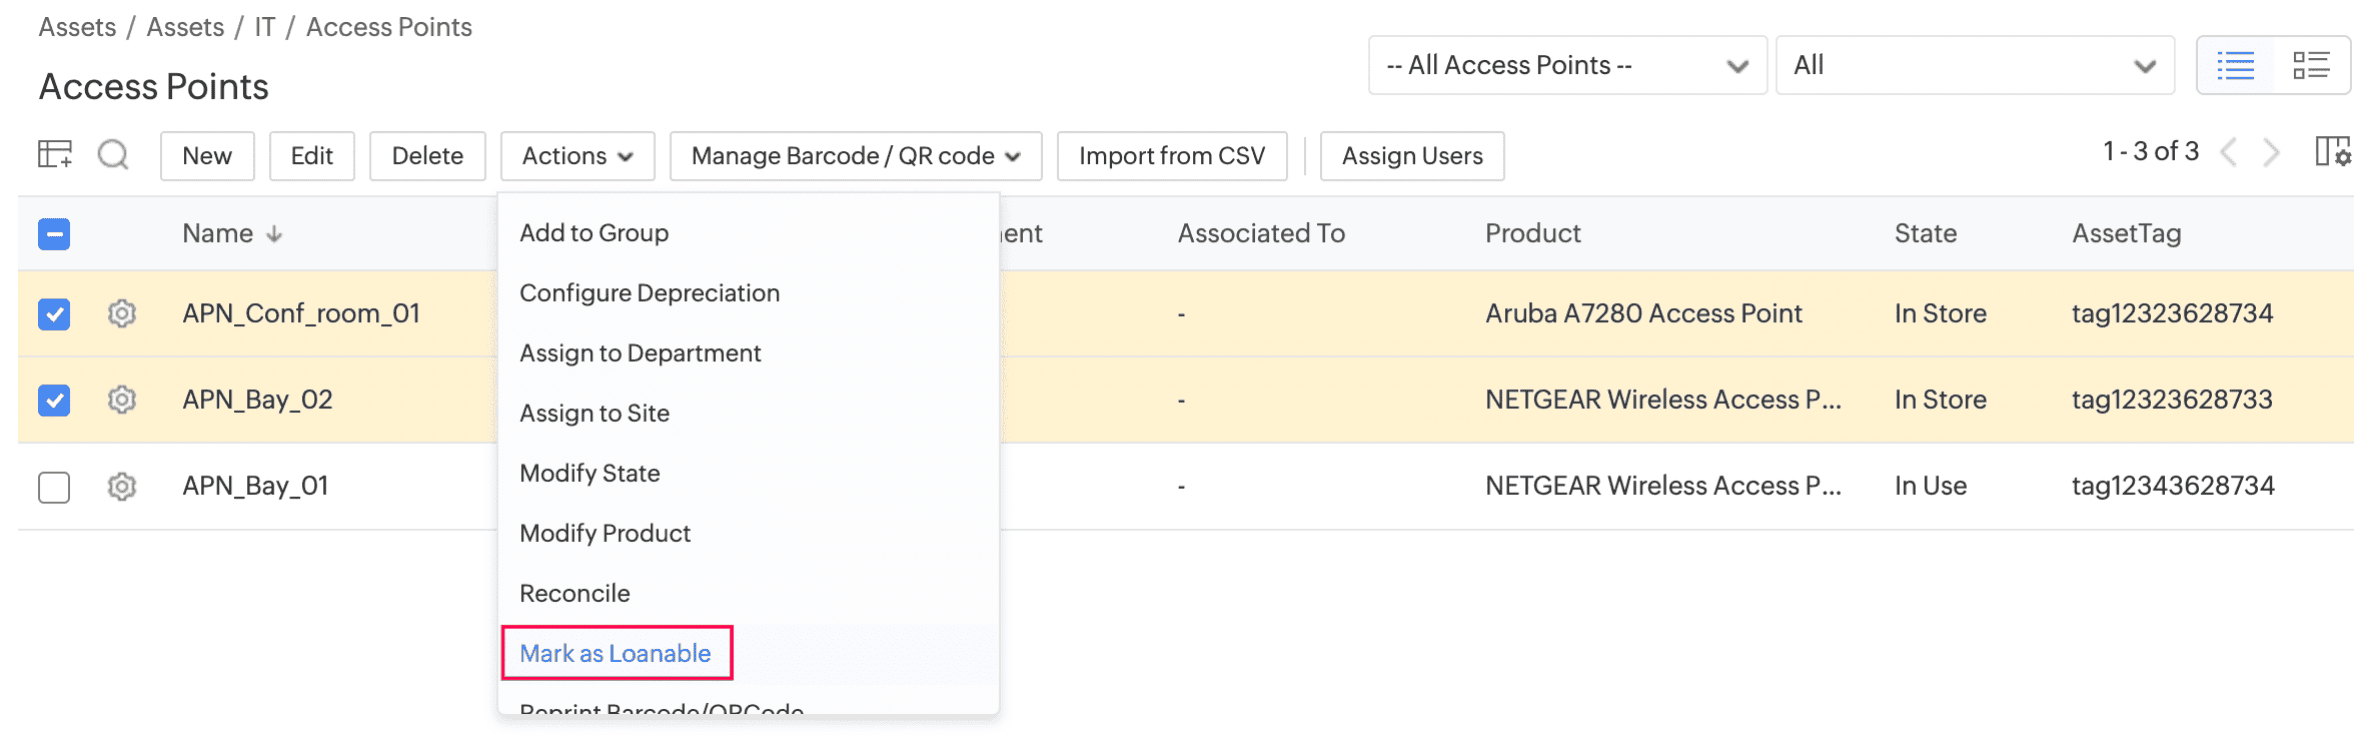Click gear icon for APN_Bay_01
Screen dimensions: 2366x736
coord(122,487)
